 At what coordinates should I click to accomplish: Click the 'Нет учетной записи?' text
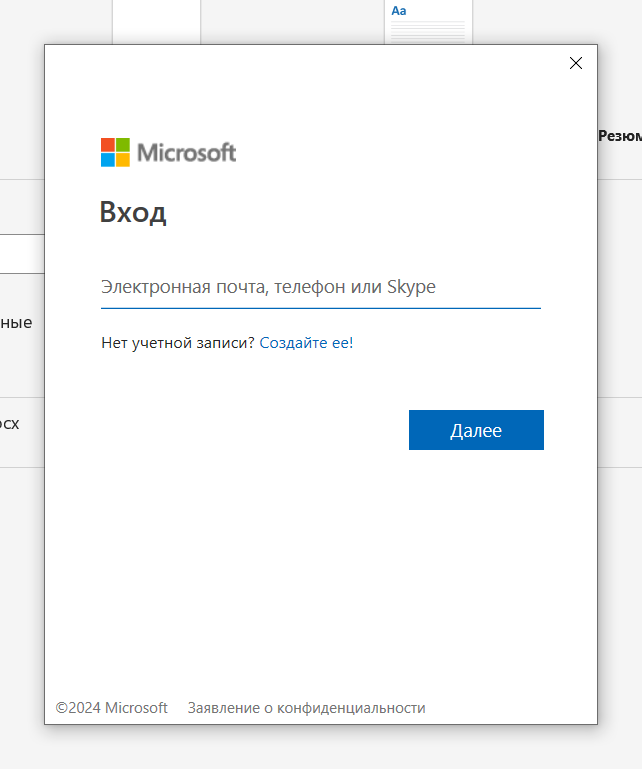tap(178, 342)
